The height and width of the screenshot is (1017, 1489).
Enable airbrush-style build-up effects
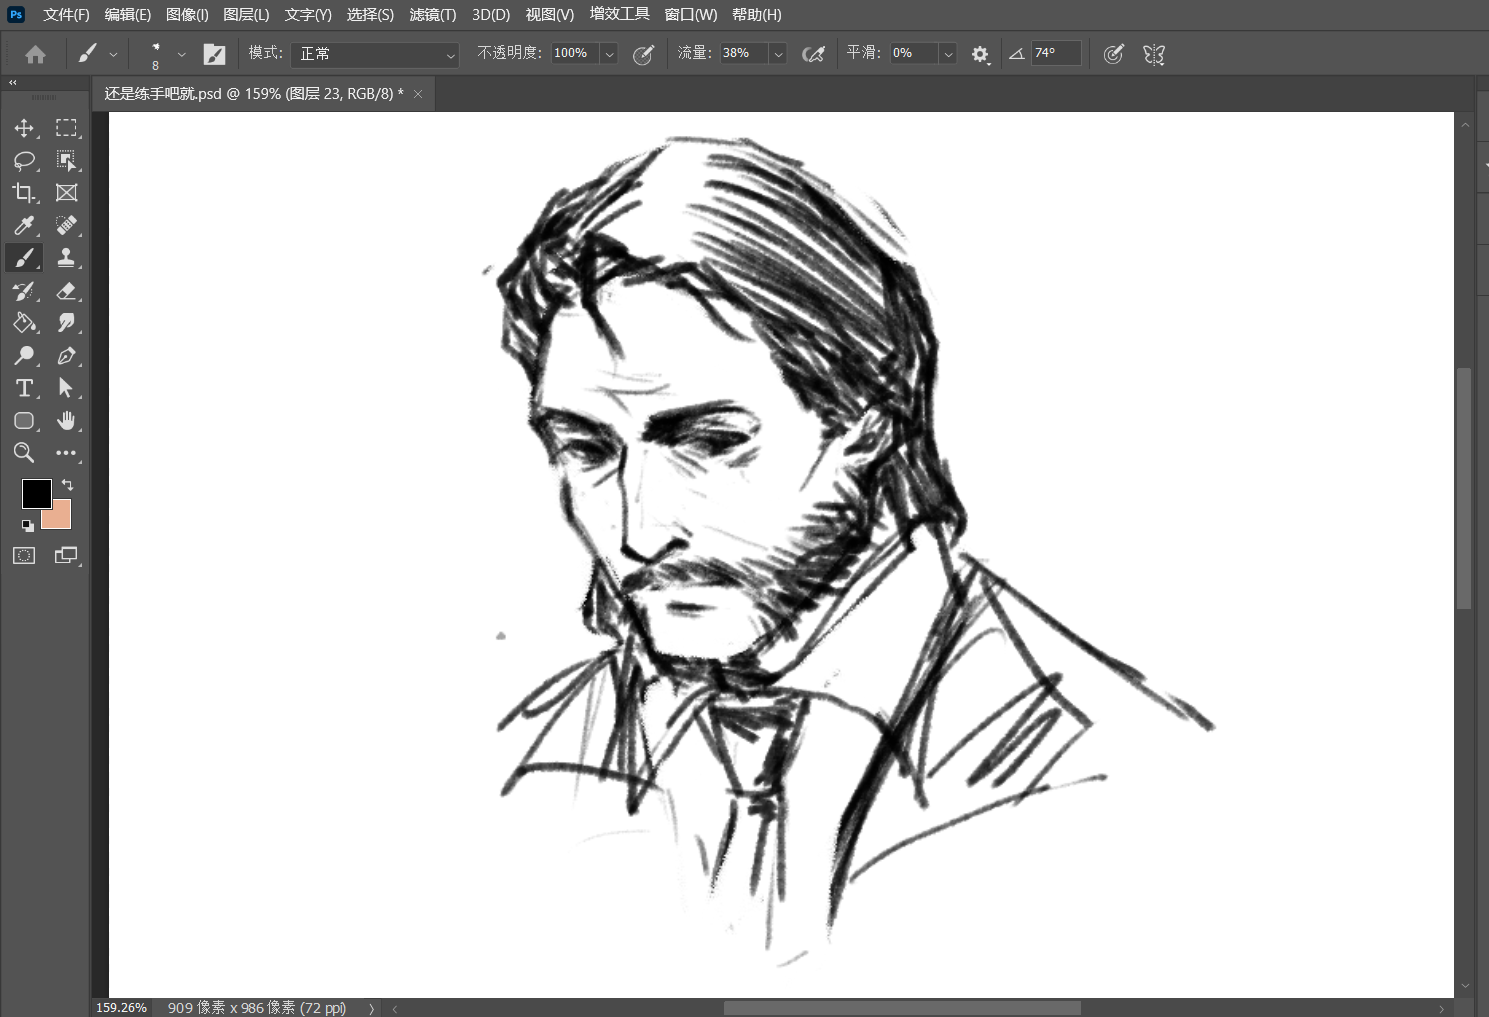[814, 55]
